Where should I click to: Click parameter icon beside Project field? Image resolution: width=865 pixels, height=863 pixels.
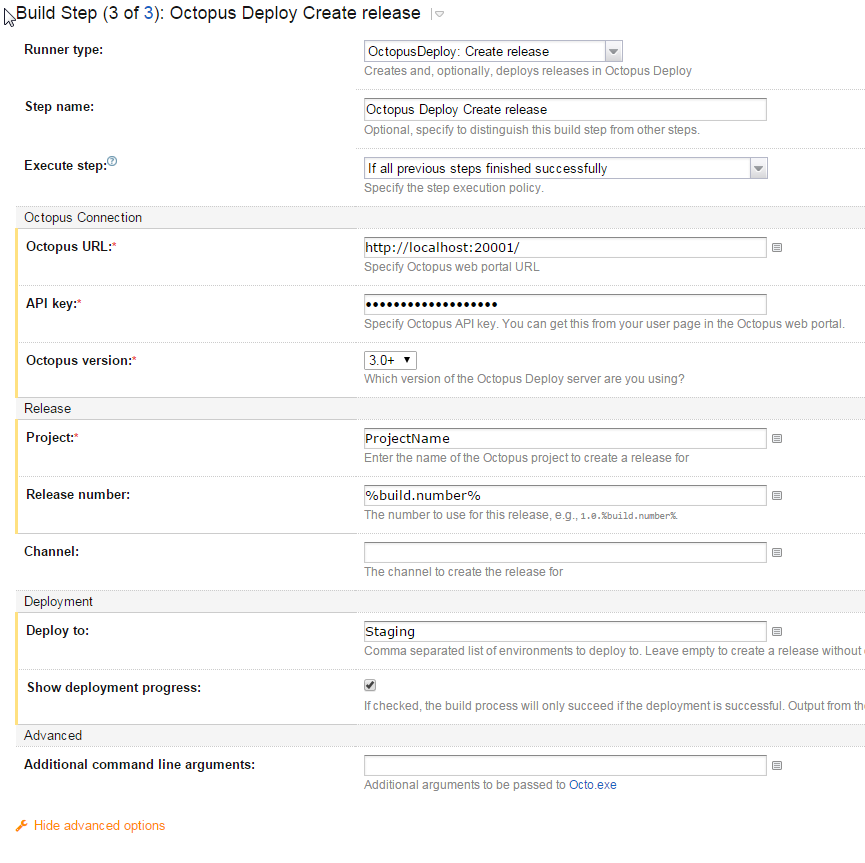[777, 438]
